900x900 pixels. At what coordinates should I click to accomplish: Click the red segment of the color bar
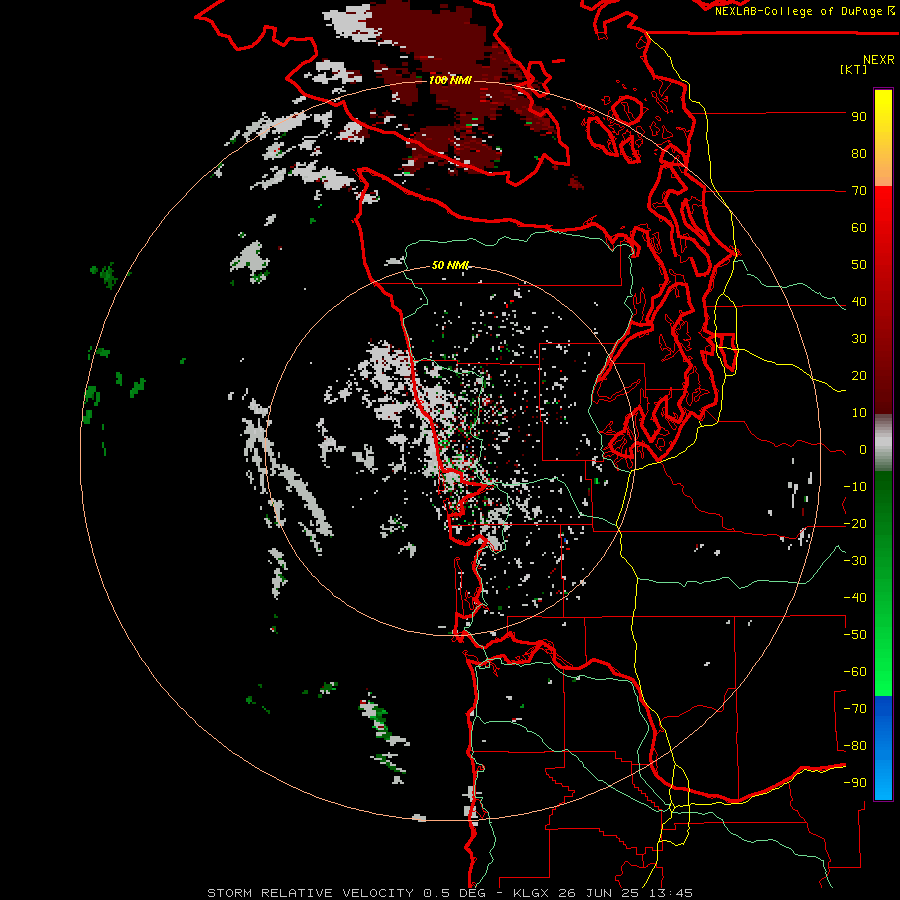tap(883, 300)
